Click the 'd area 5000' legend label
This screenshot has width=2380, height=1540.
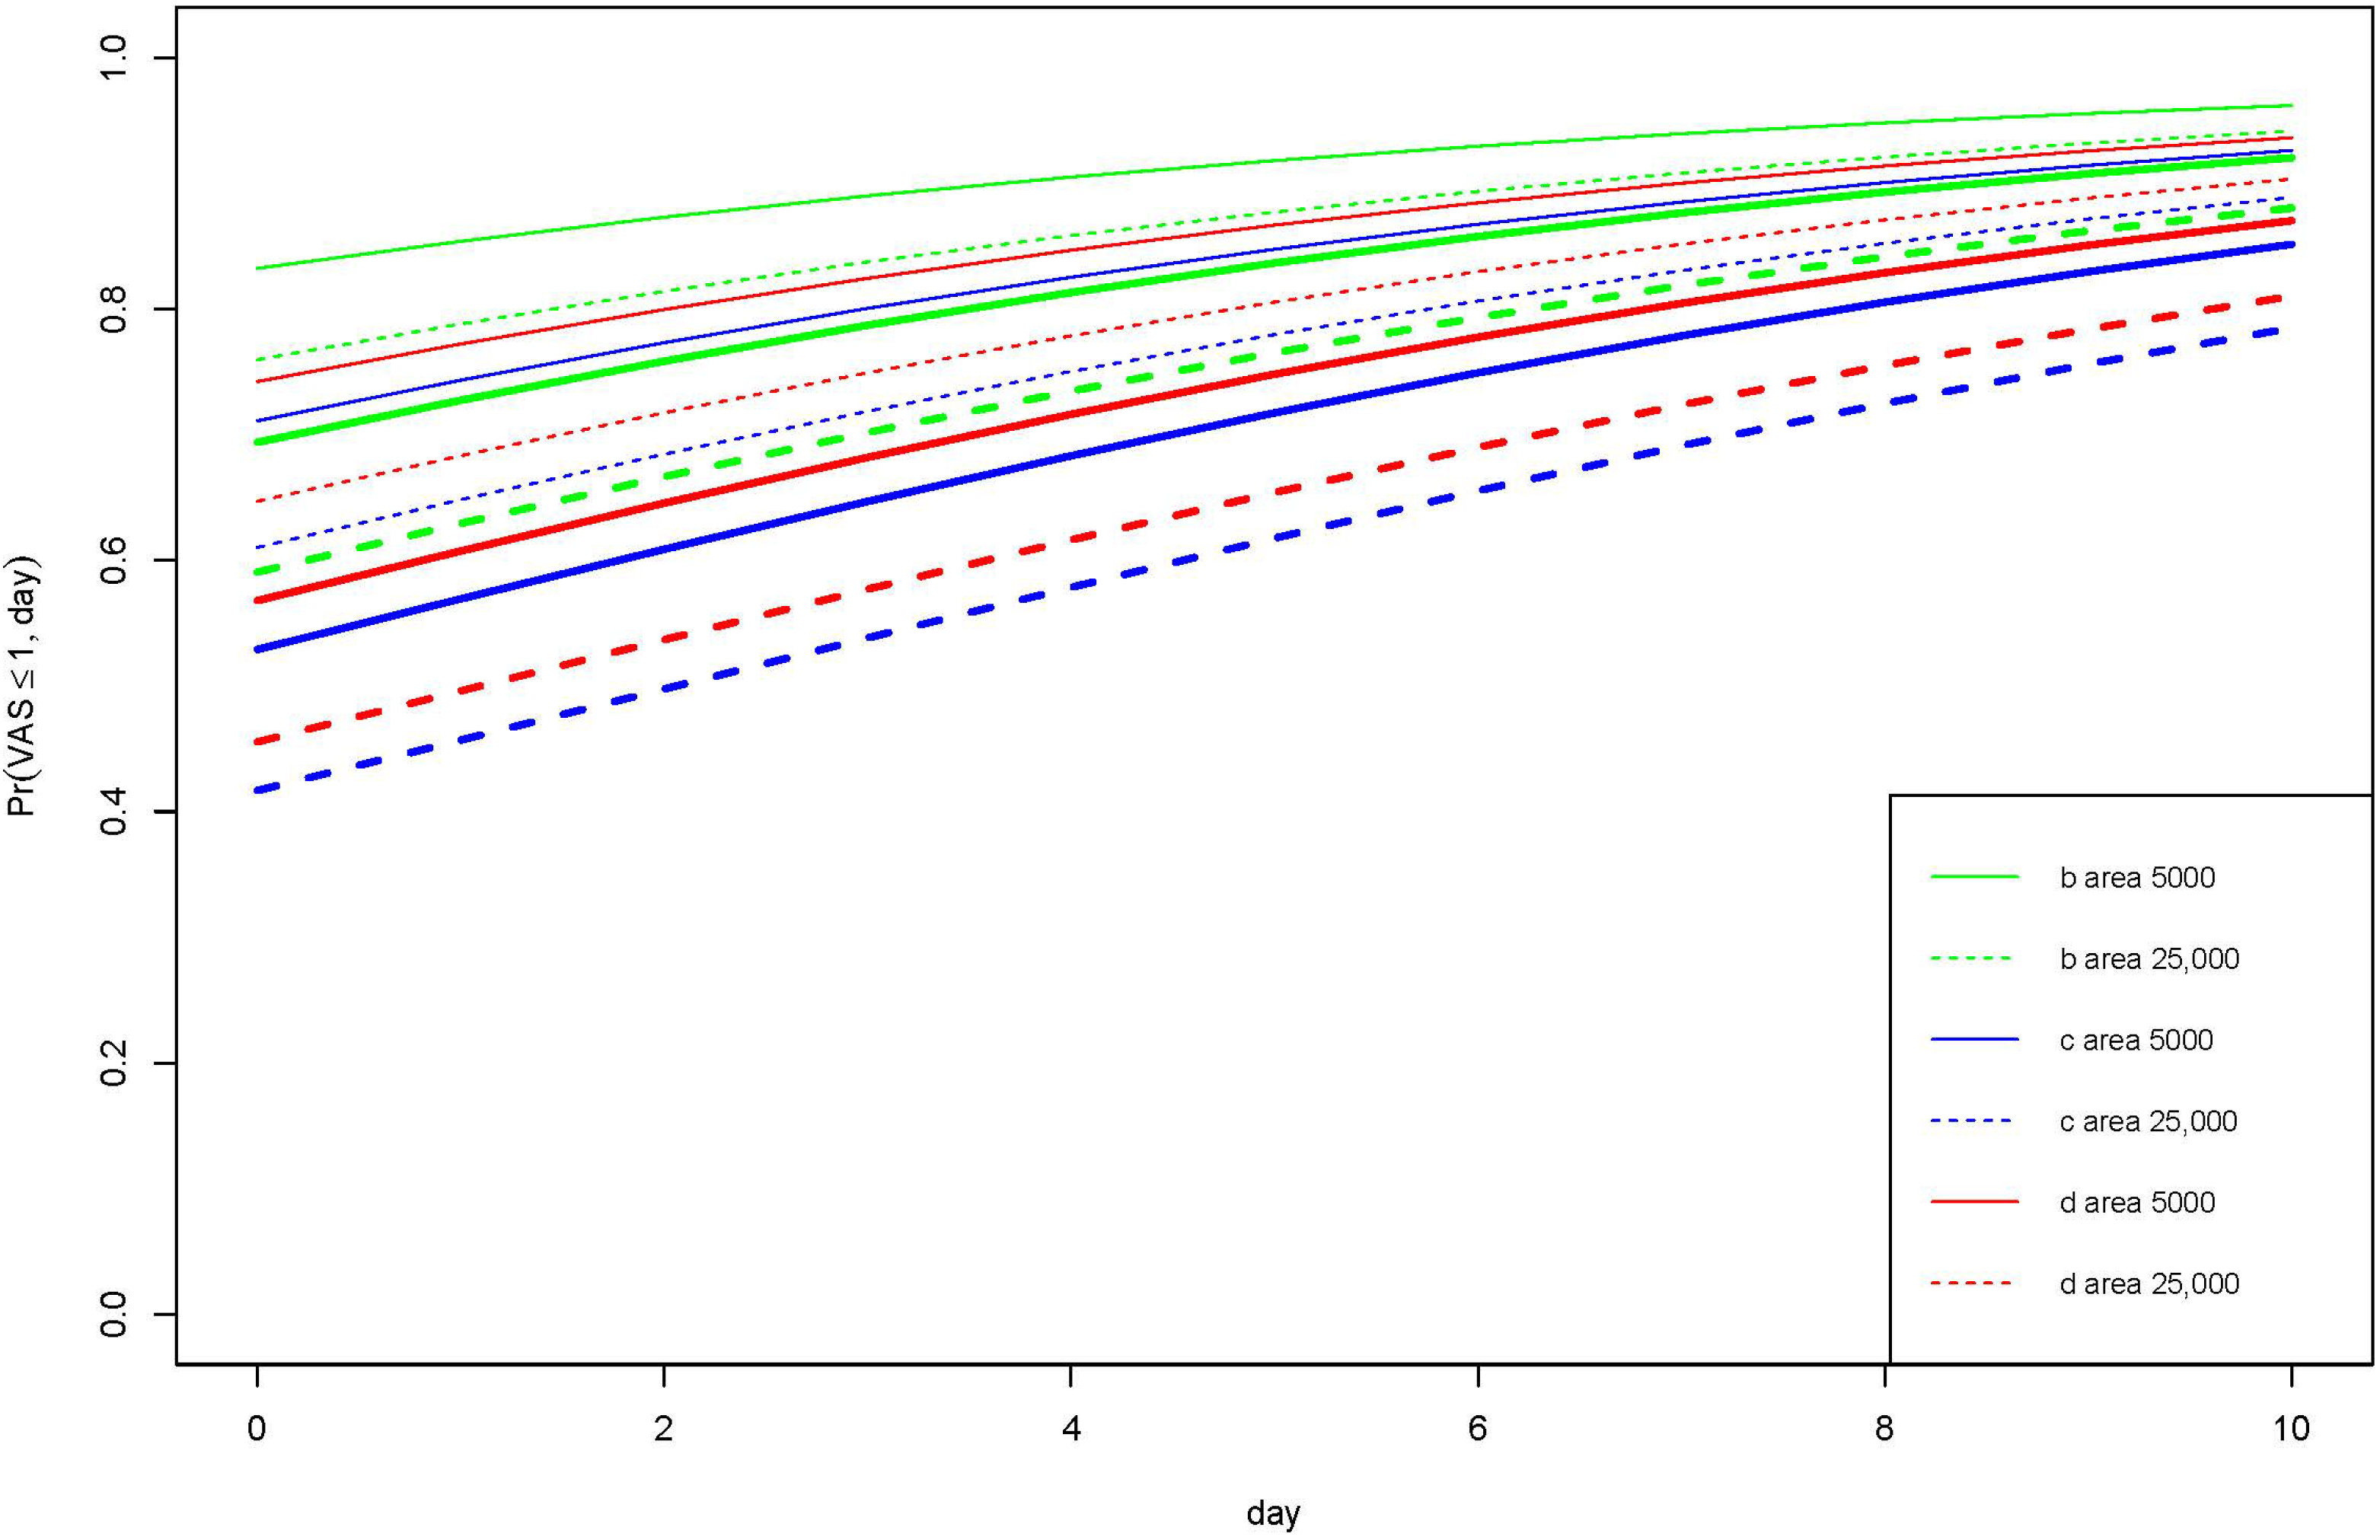click(2137, 1202)
